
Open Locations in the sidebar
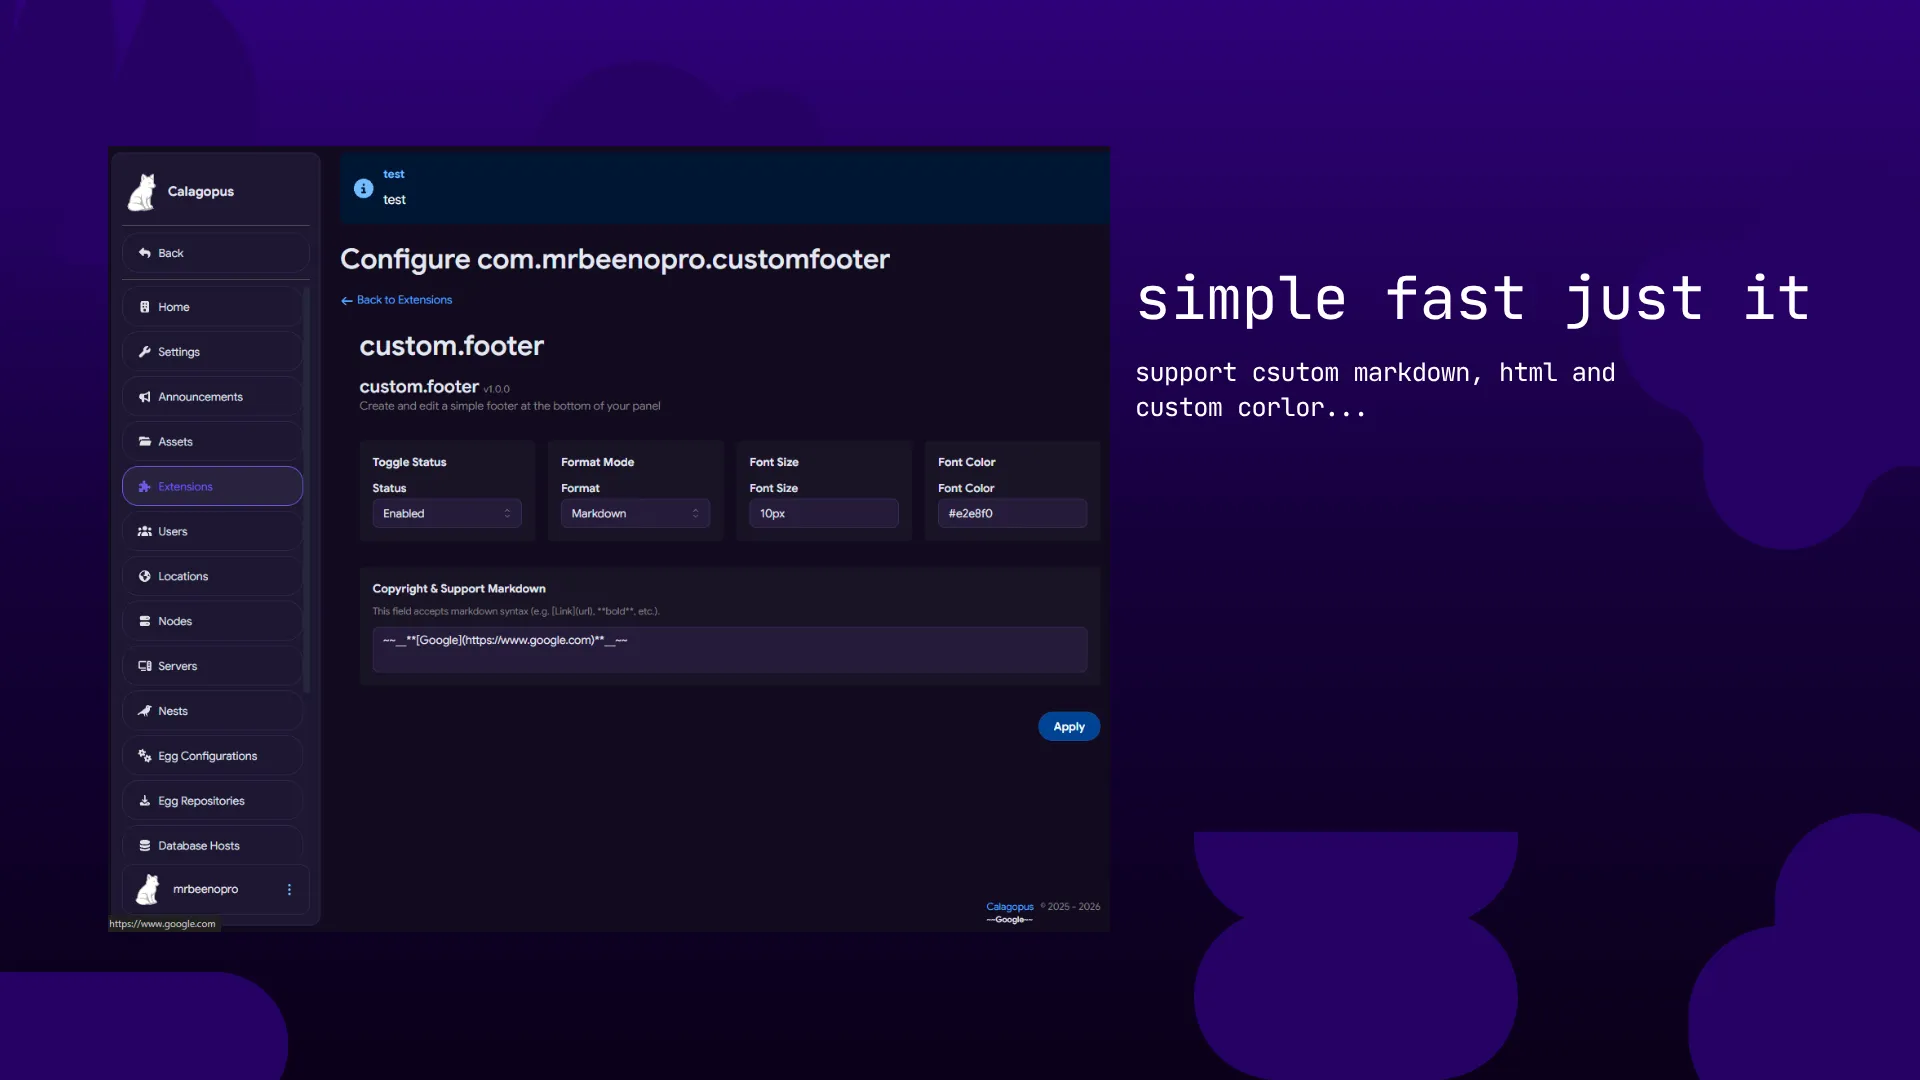pyautogui.click(x=212, y=576)
